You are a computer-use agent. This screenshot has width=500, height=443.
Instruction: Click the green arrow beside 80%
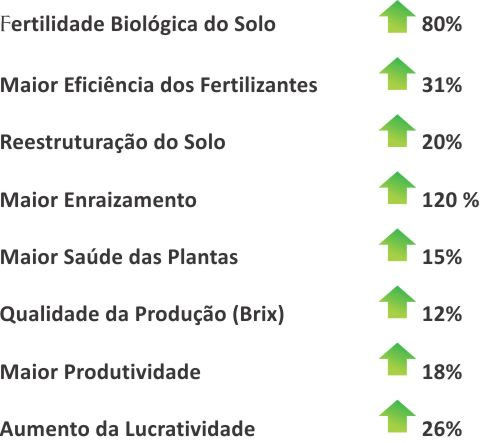coord(397,17)
